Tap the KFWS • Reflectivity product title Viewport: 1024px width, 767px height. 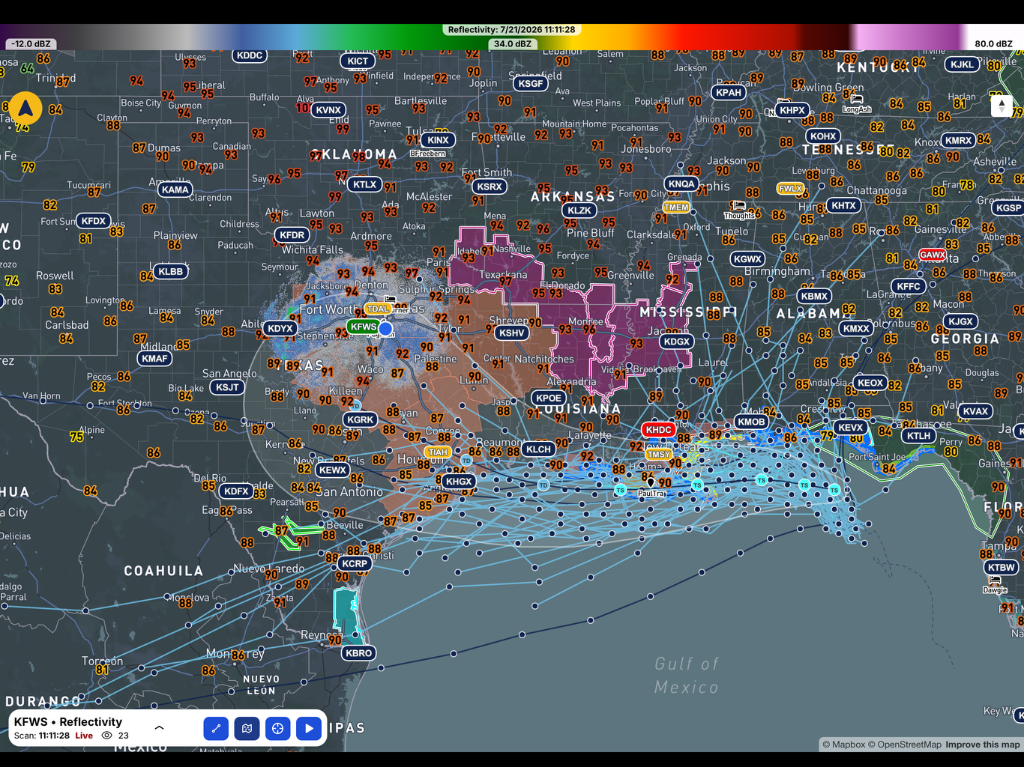click(x=68, y=721)
